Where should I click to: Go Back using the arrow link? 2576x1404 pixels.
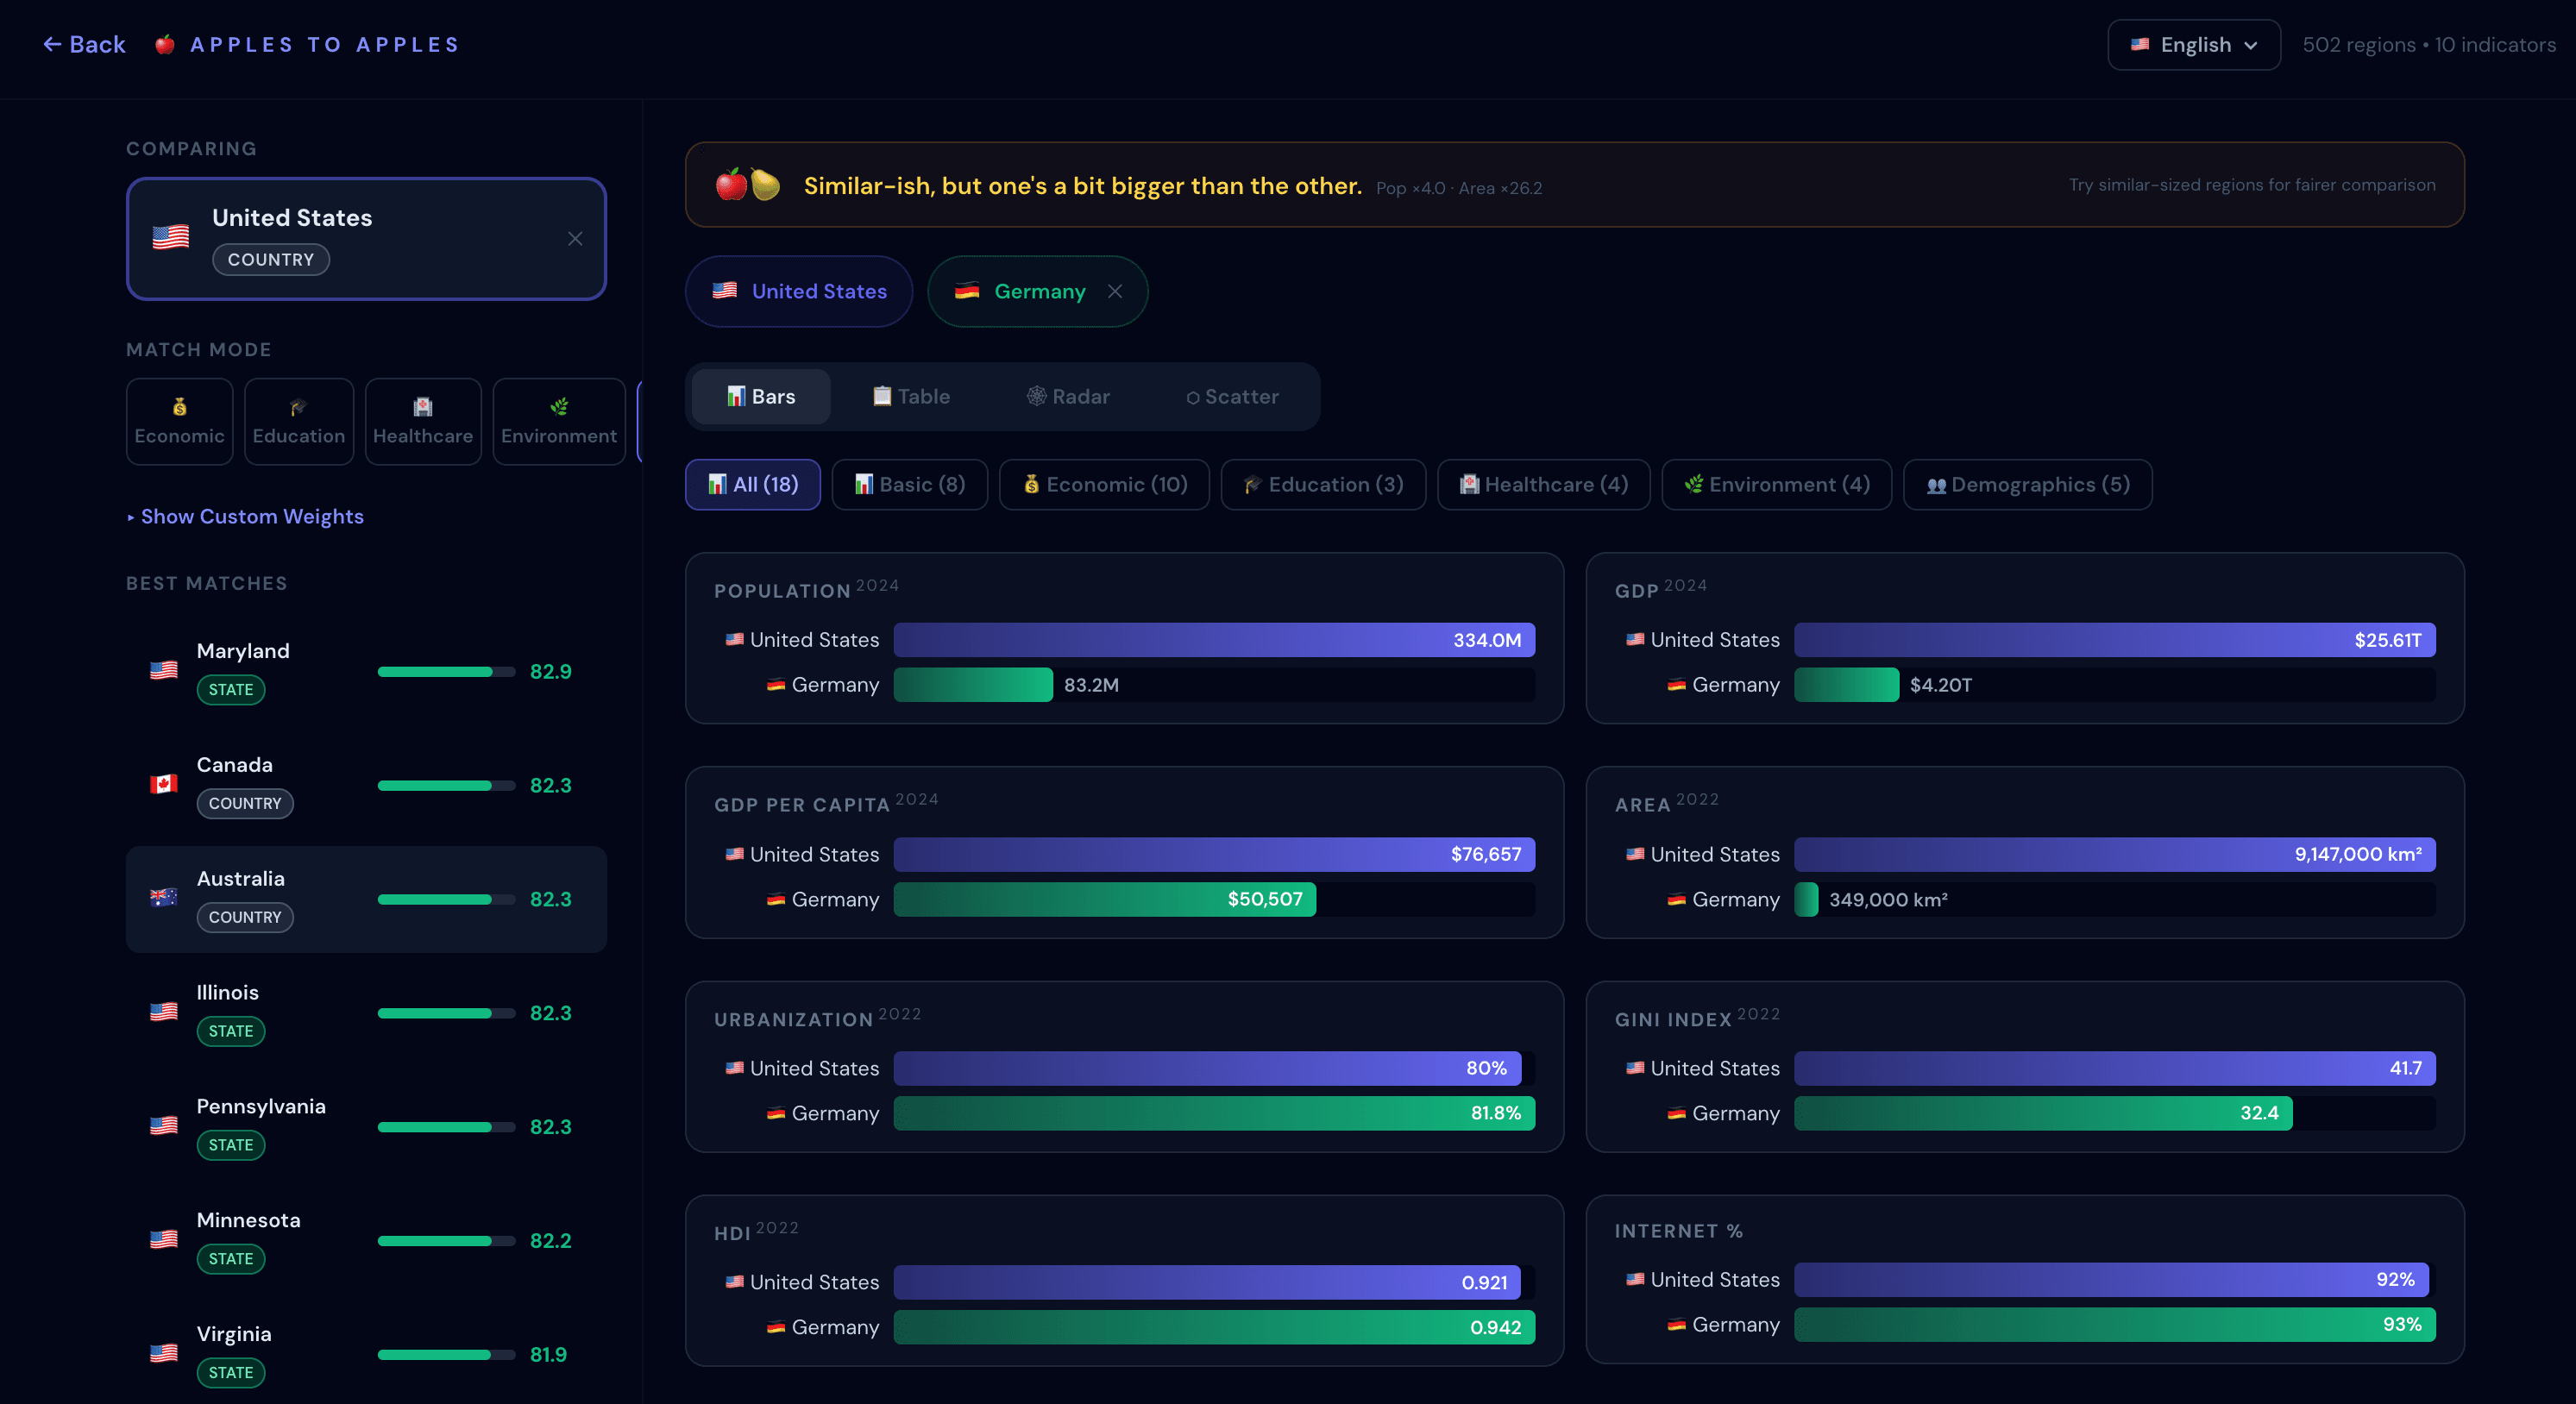pos(84,45)
